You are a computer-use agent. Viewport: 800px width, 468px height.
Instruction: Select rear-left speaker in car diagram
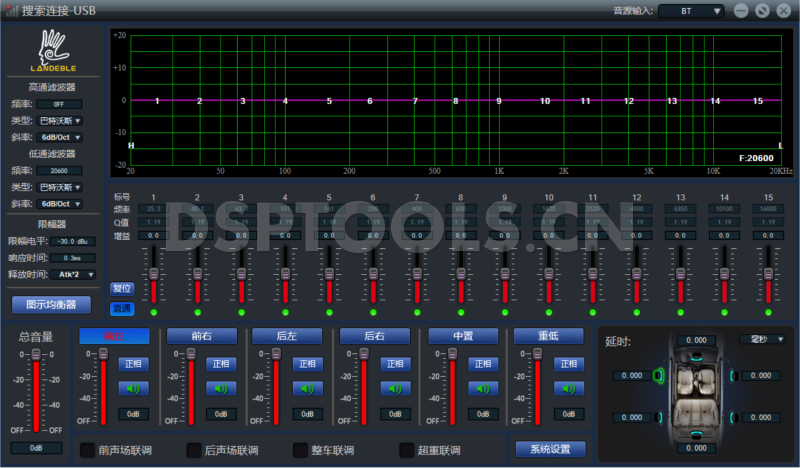point(660,417)
